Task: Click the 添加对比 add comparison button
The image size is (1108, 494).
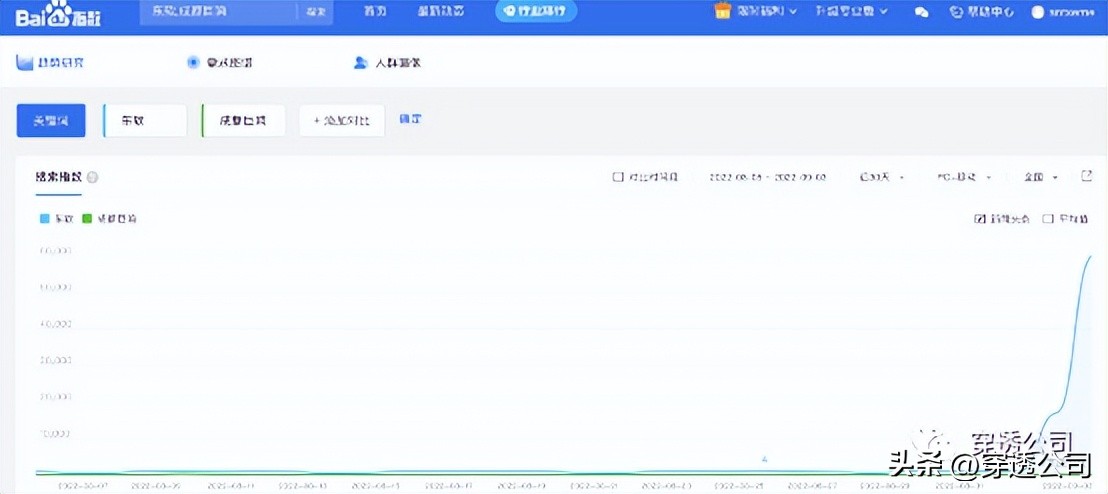Action: 342,121
